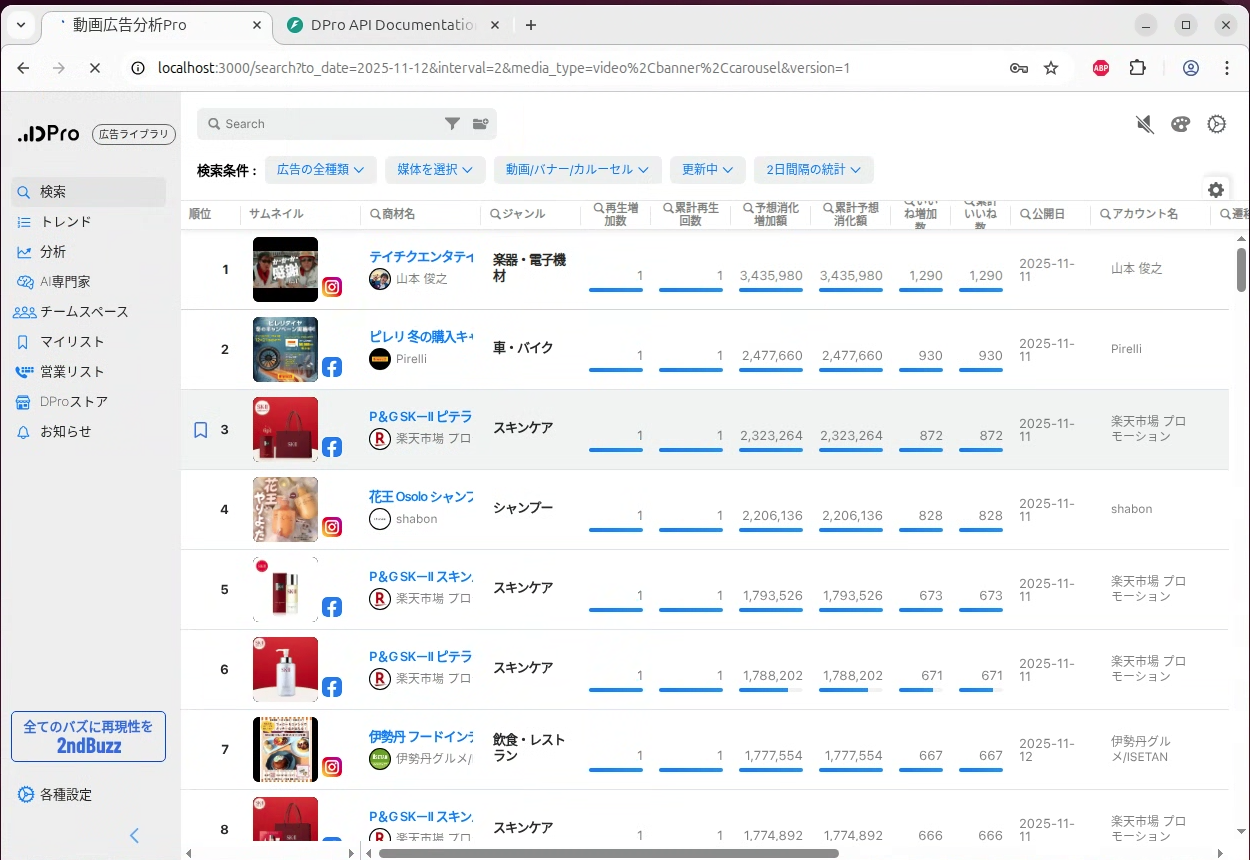Screen dimensions: 1250x860
Task: Click the 車・バイク genre cell
Action: [523, 348]
